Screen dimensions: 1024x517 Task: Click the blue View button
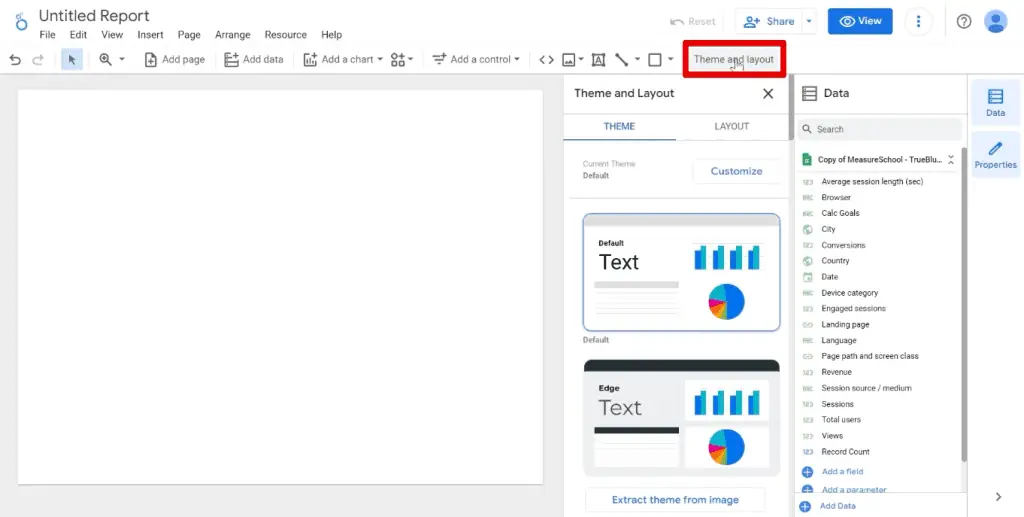[x=860, y=22]
